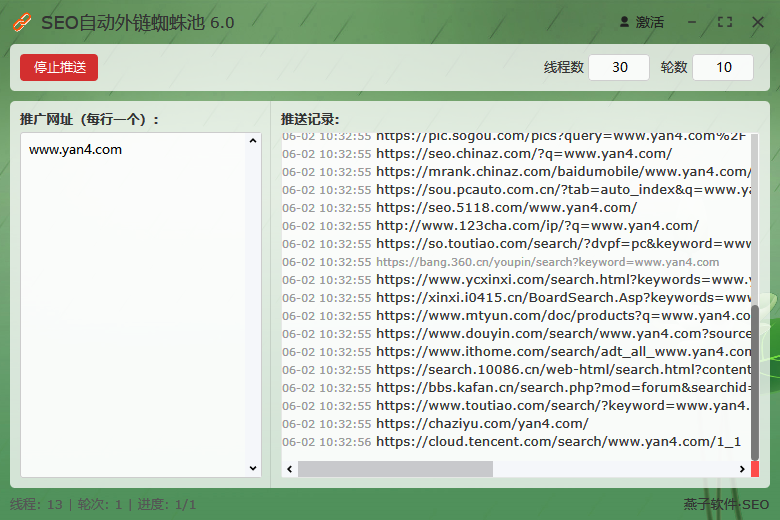The height and width of the screenshot is (520, 780).
Task: Click the www.ycxinxi.com log entry
Action: point(563,280)
